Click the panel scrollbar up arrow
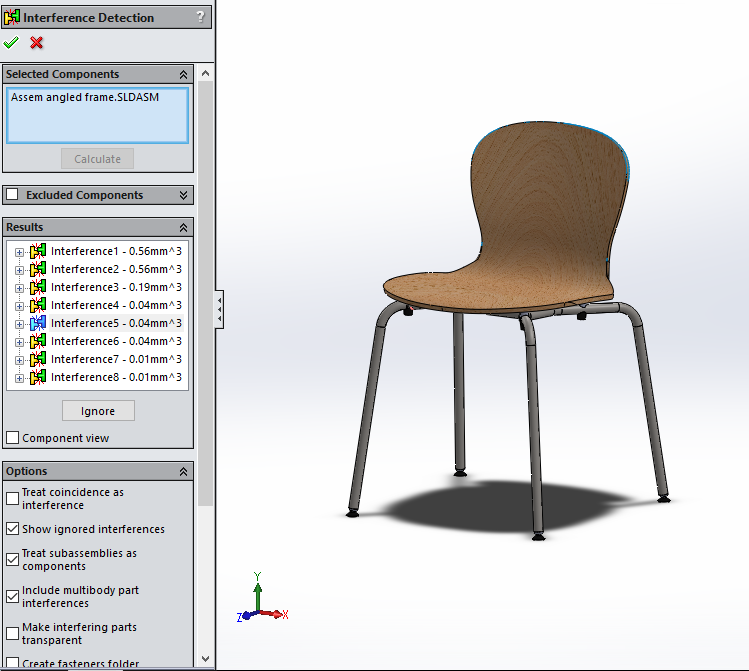The image size is (749, 671). coord(205,73)
